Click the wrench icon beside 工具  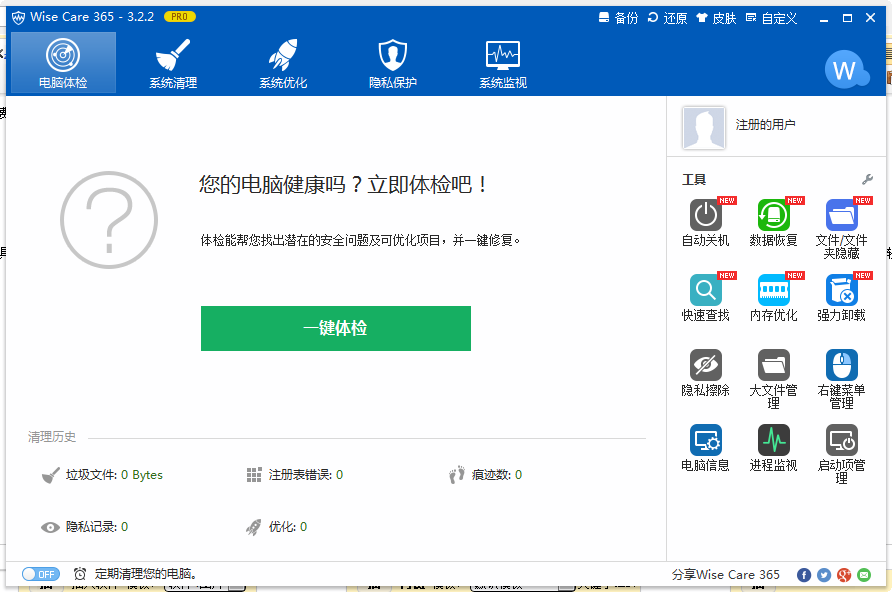[x=866, y=179]
